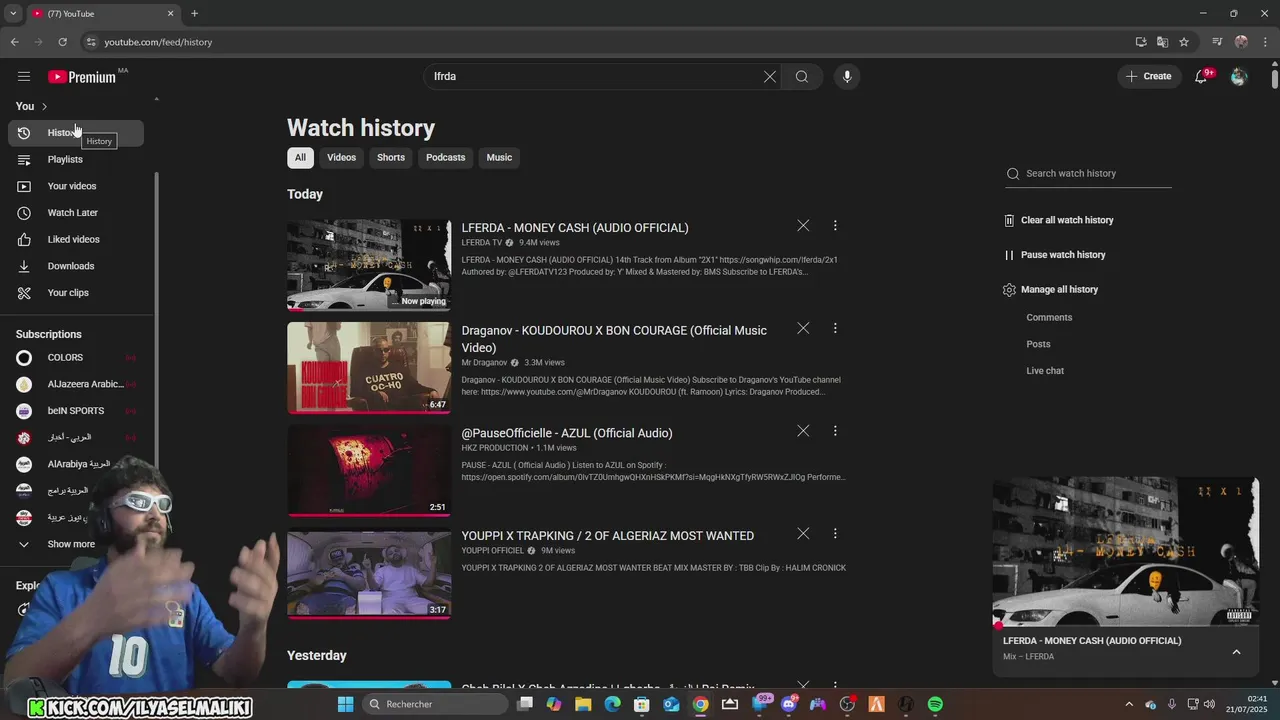Open Your clips in the sidebar
The image size is (1280, 720).
pyautogui.click(x=76, y=293)
